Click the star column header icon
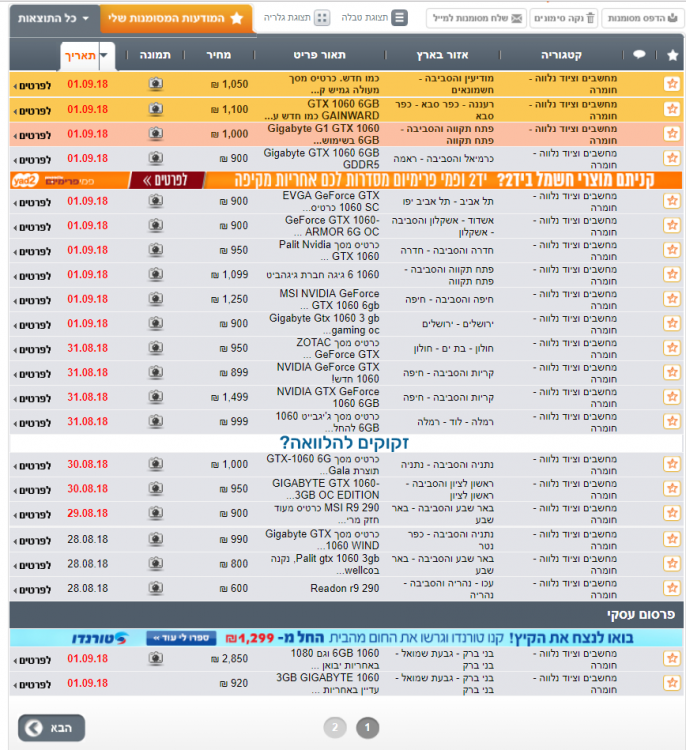 (672, 55)
